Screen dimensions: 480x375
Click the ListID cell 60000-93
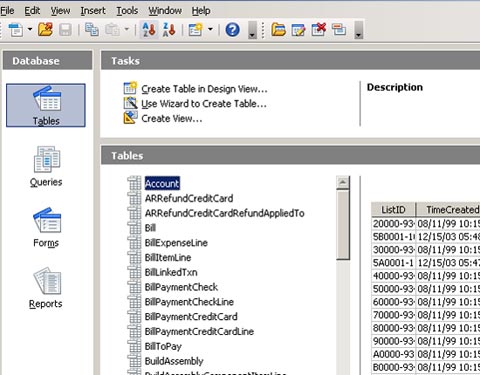pos(393,302)
